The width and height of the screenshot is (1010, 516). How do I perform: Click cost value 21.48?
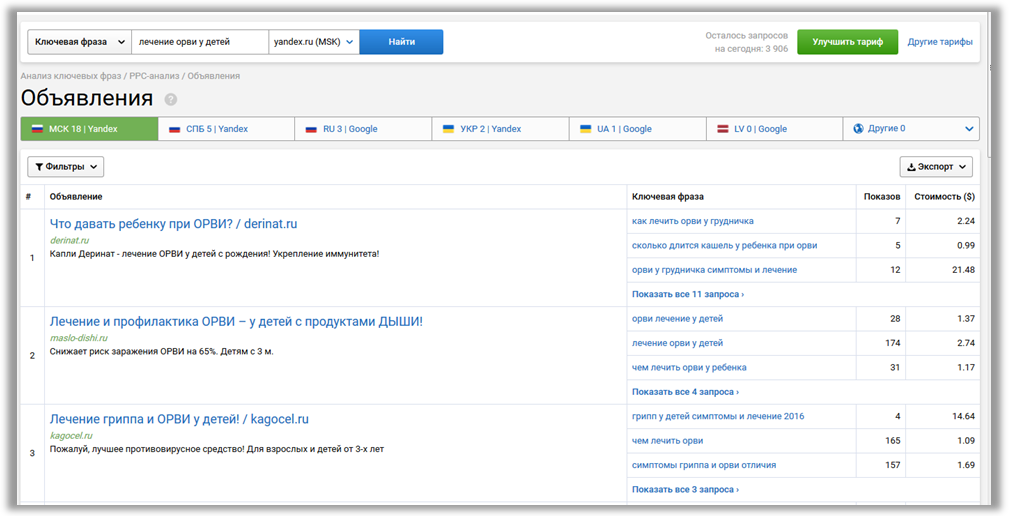[x=964, y=270]
